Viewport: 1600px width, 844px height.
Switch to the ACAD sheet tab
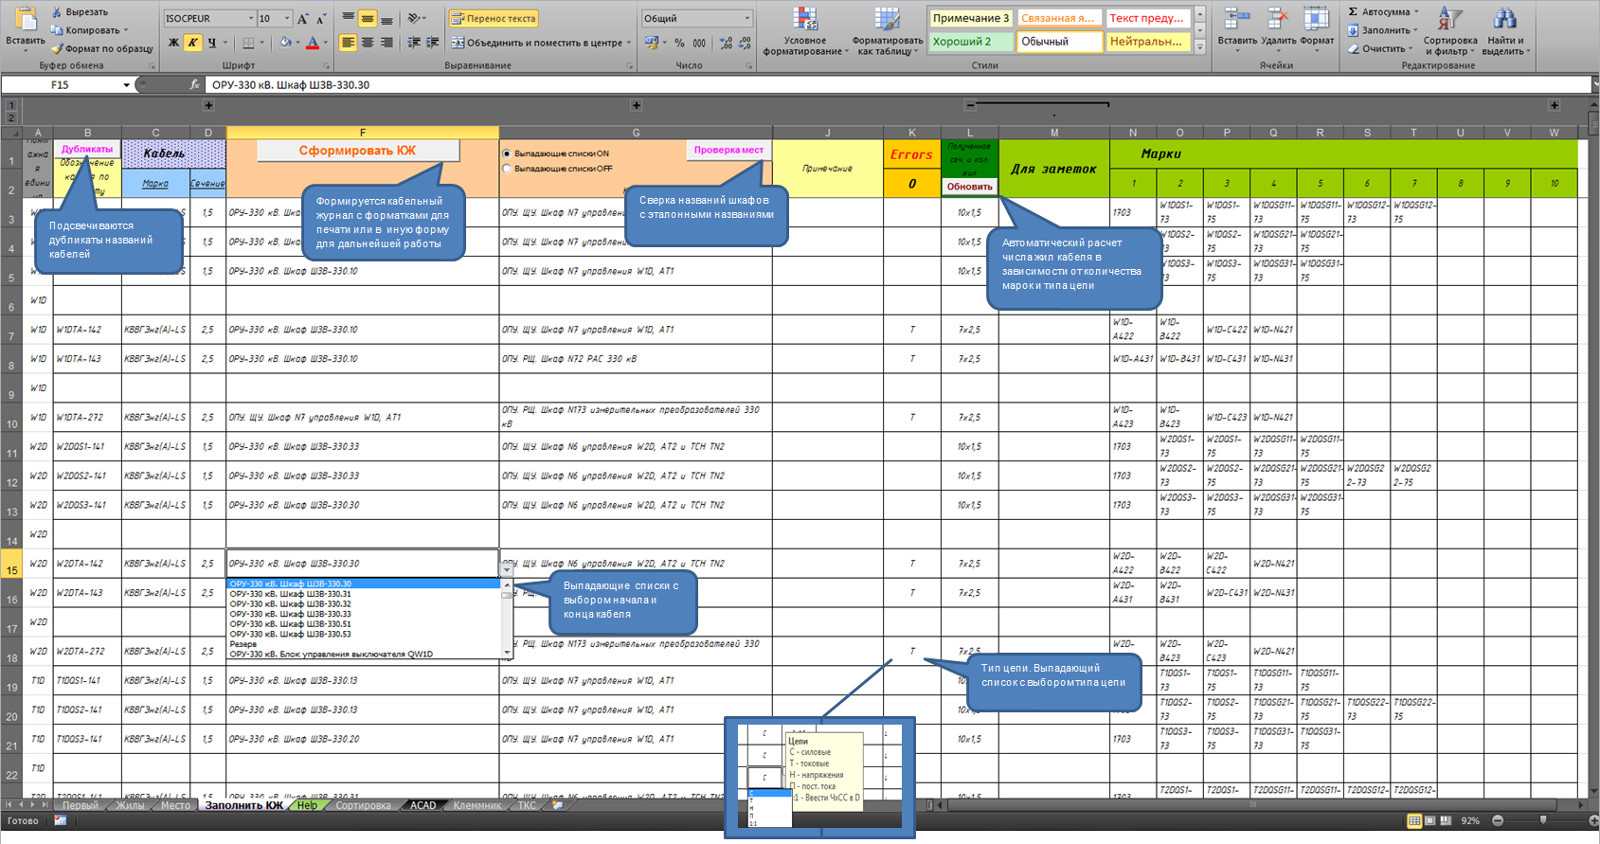tap(423, 805)
